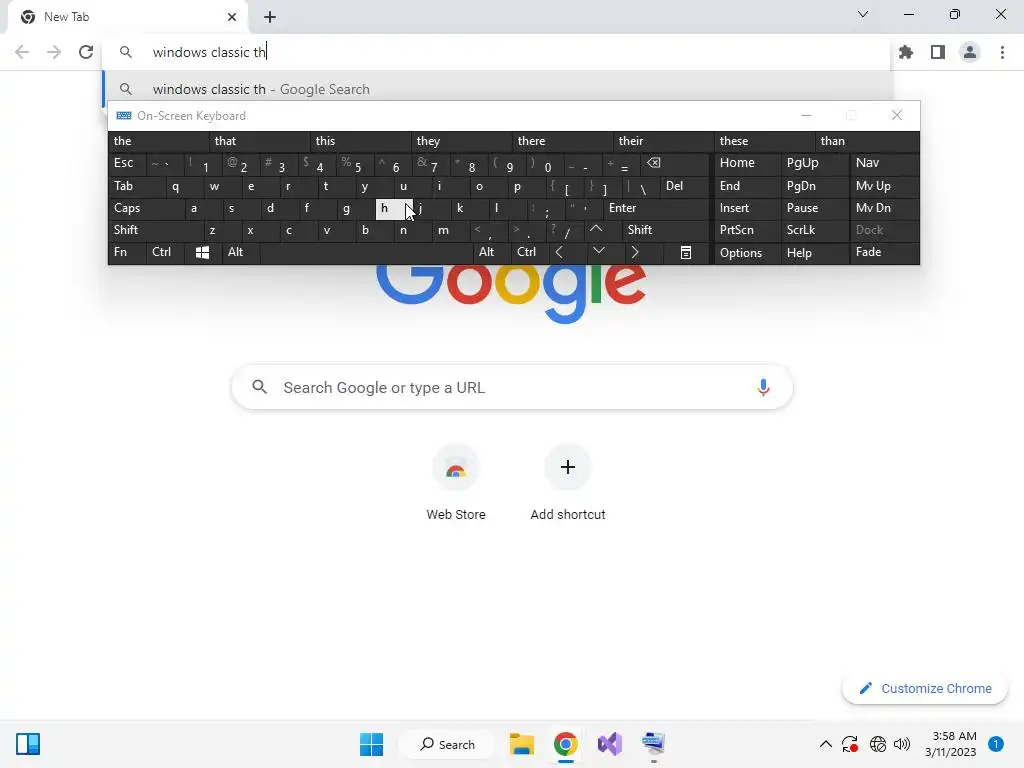The width and height of the screenshot is (1024, 768).
Task: Choose the prediction 'they'
Action: (x=462, y=141)
